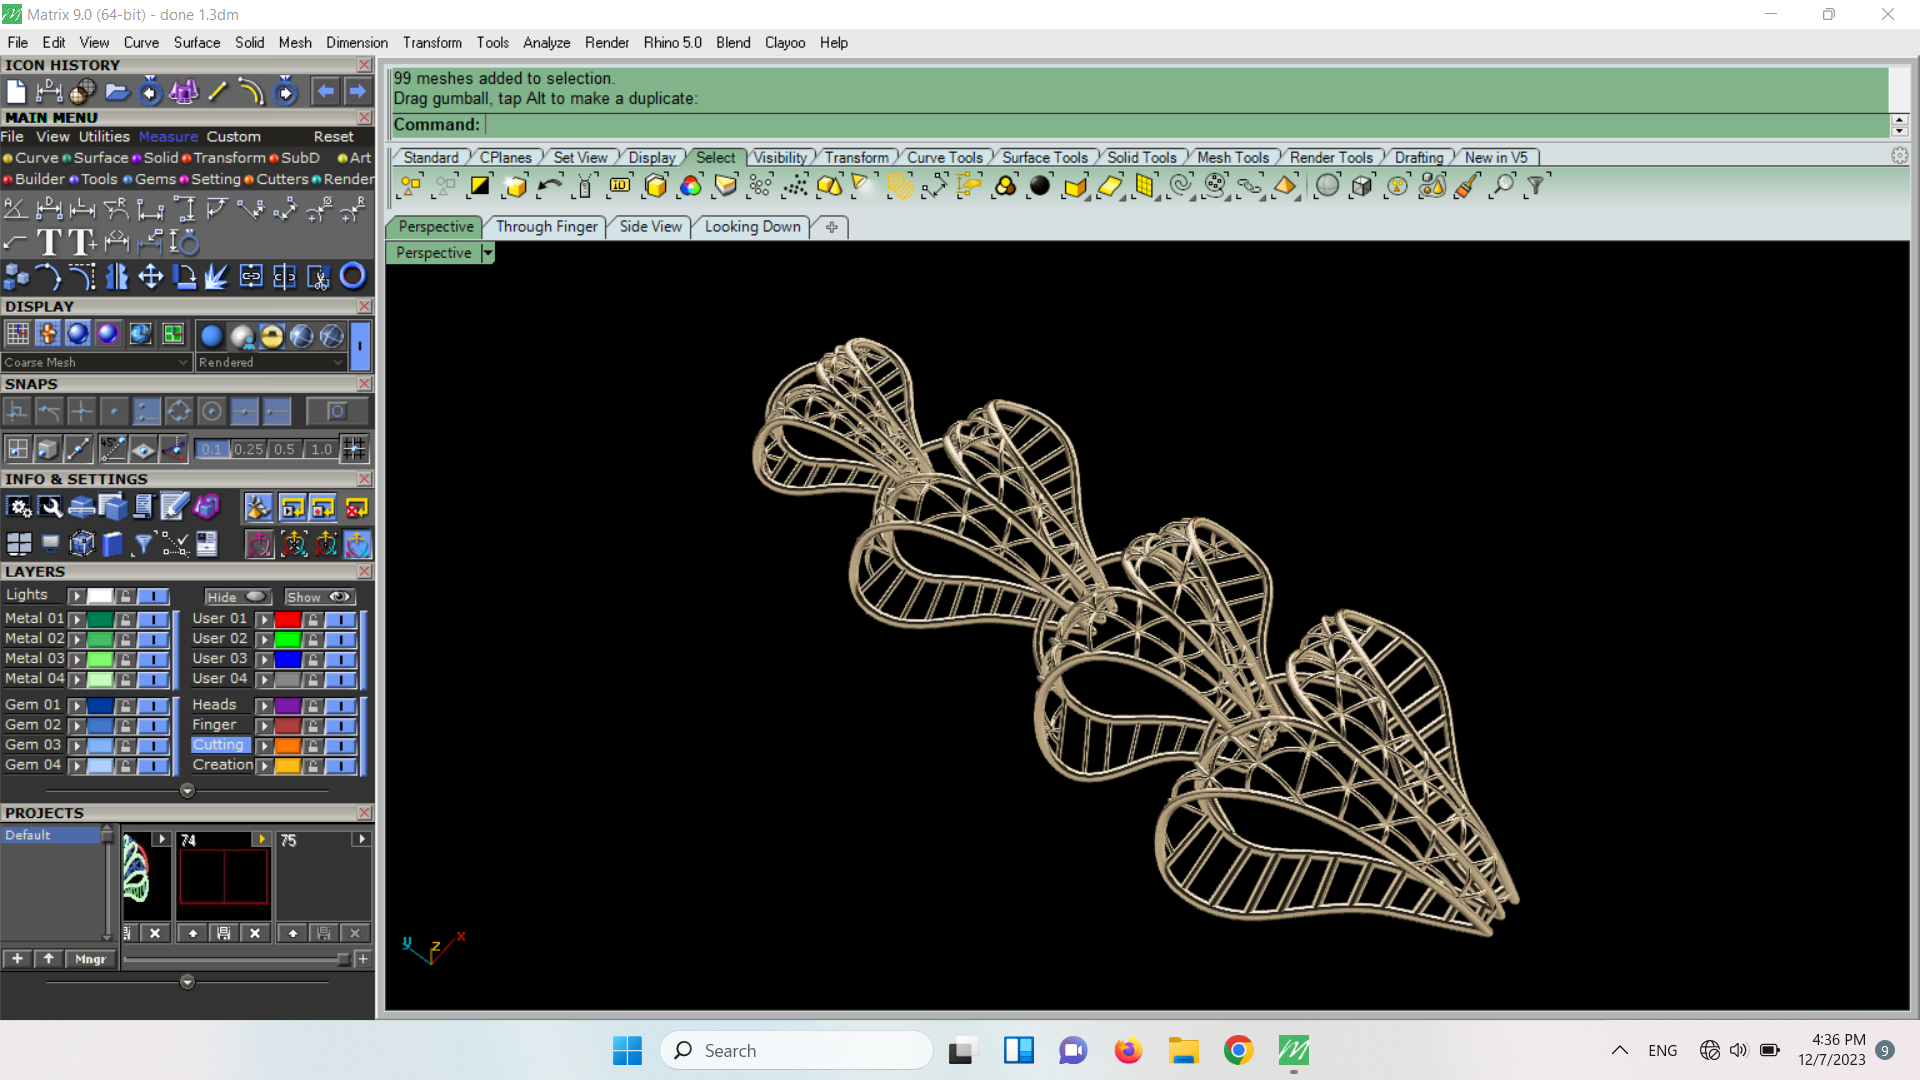Click the move arrows transform icon
Screen dimensions: 1920x1080
[x=150, y=276]
